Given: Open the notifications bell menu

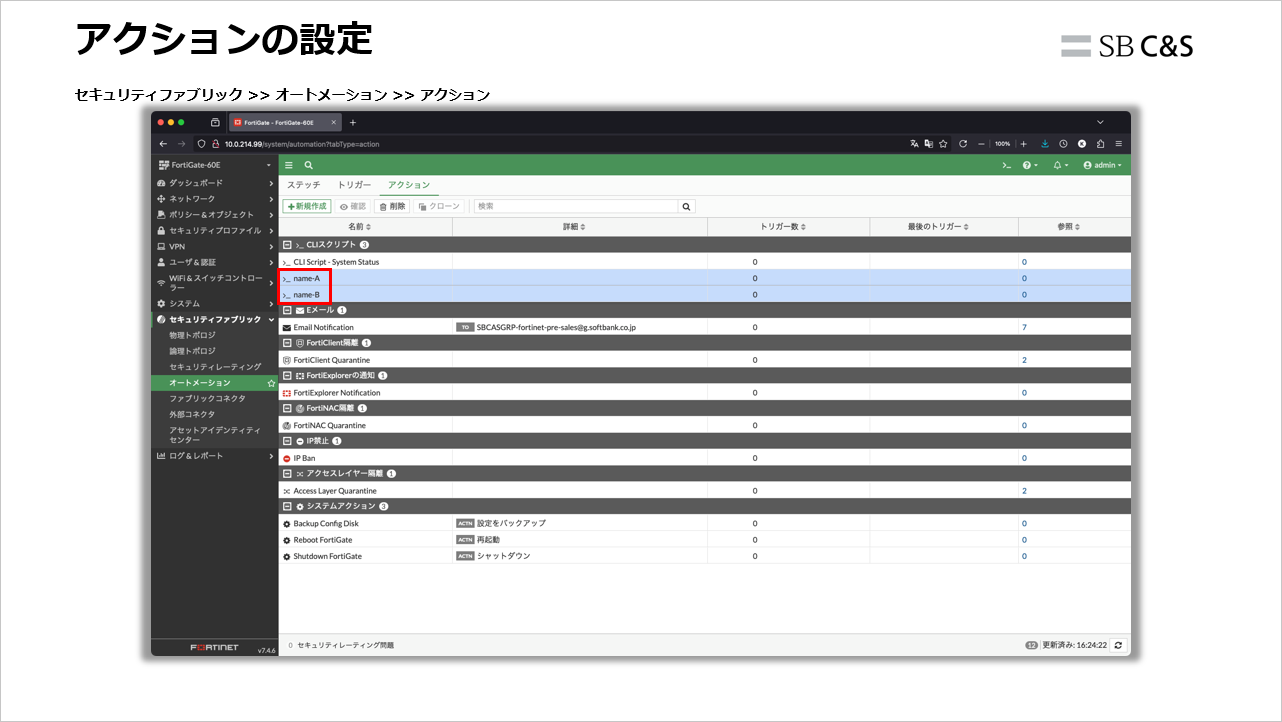Looking at the screenshot, I should pos(1061,165).
